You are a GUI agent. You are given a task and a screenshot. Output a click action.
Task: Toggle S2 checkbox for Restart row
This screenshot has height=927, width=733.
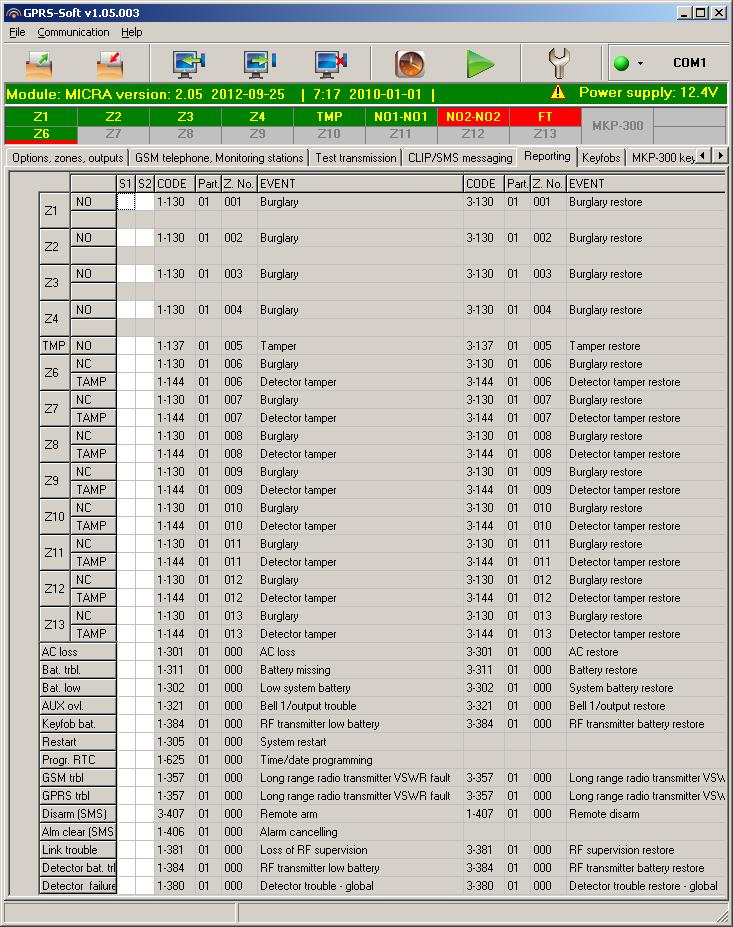pyautogui.click(x=145, y=742)
